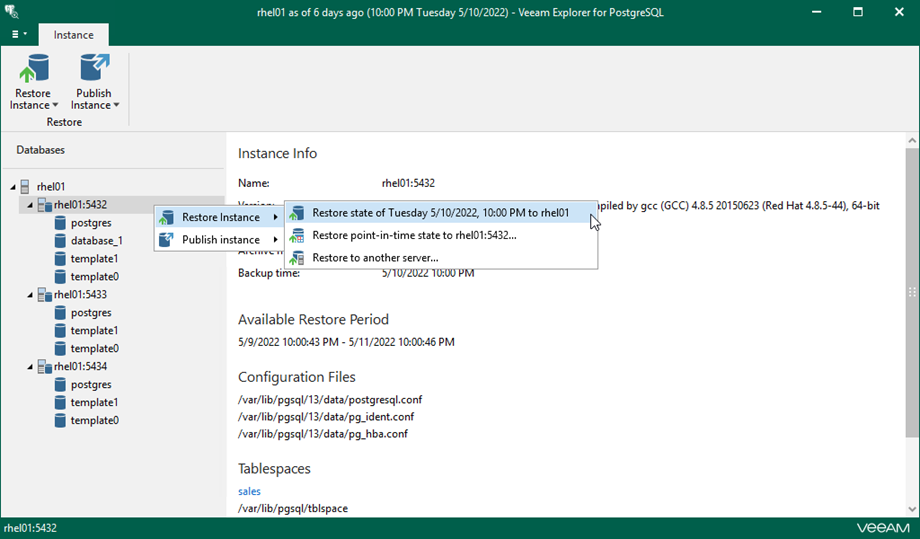Expand Publish instance submenu arrow
The image size is (920, 539).
click(275, 239)
